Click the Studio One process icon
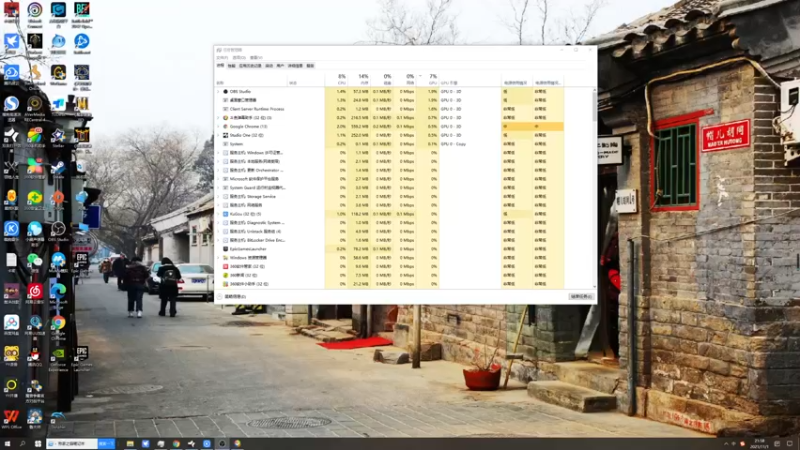 225,135
